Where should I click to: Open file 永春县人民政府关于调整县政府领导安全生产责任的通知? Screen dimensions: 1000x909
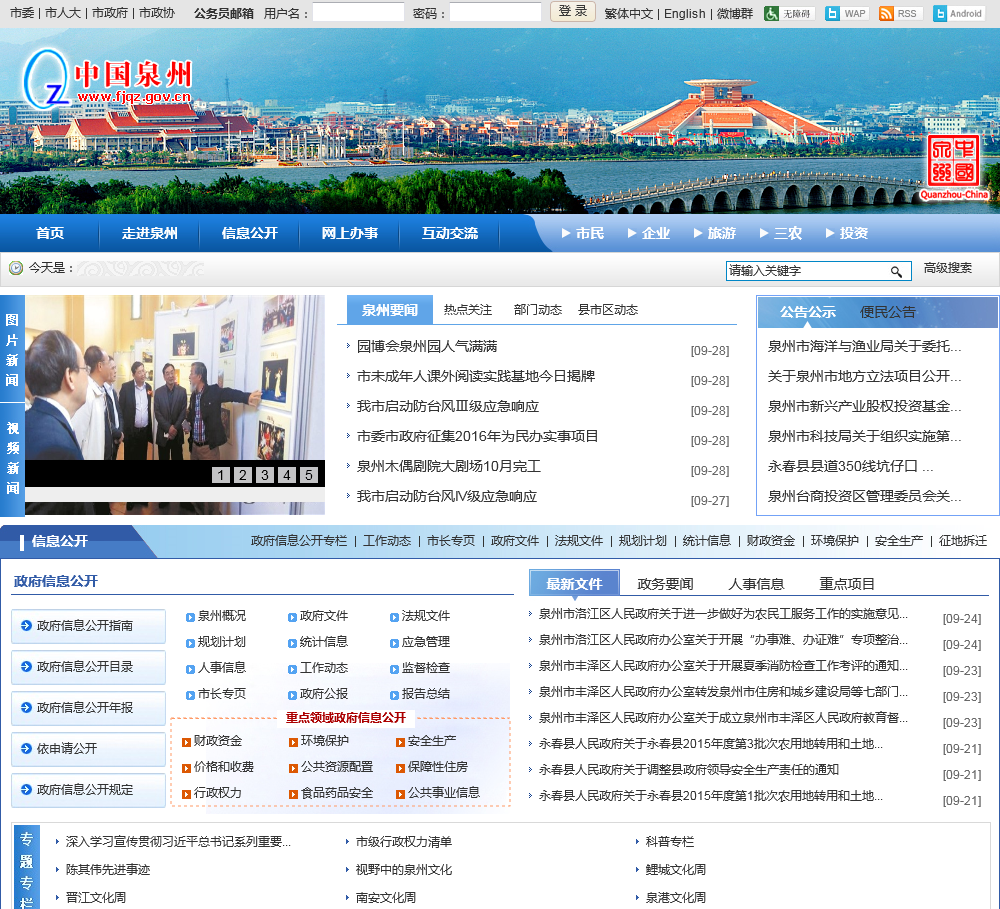coord(688,770)
